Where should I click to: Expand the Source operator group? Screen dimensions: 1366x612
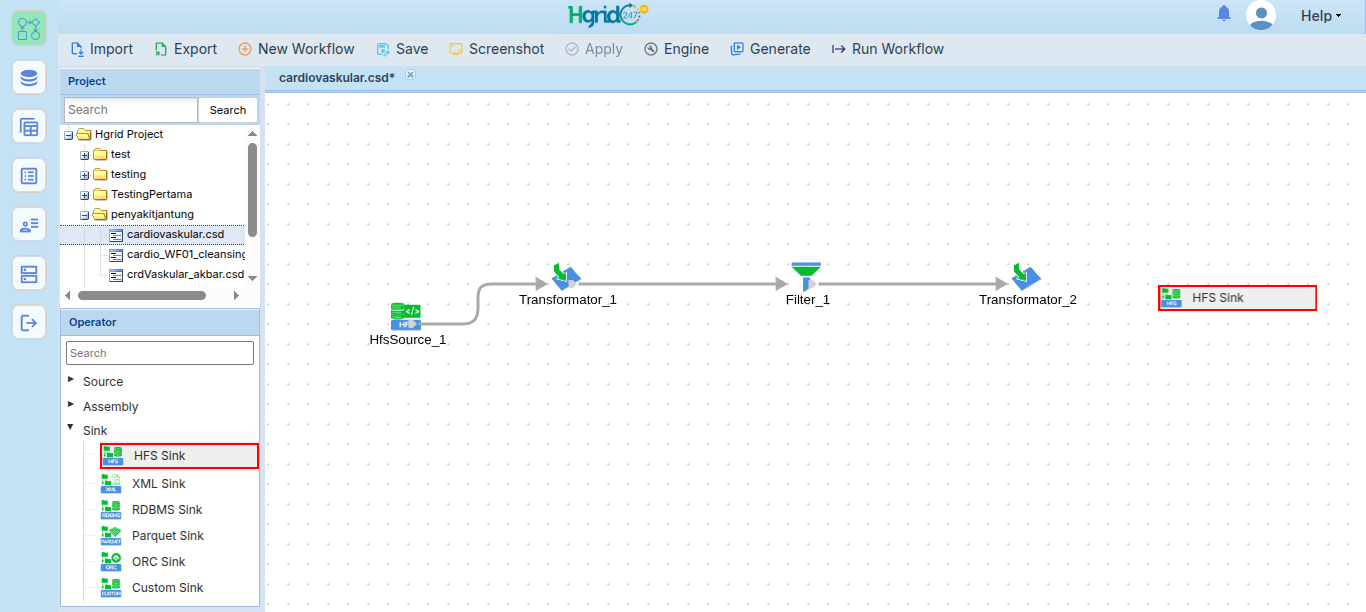71,380
